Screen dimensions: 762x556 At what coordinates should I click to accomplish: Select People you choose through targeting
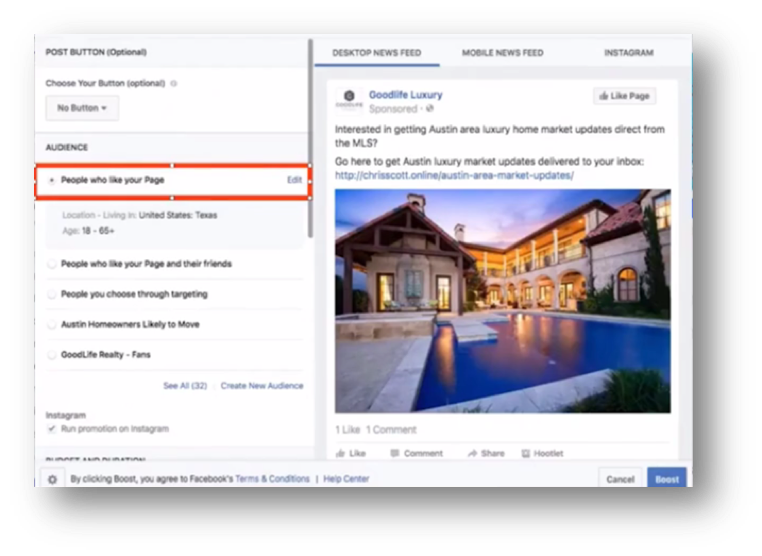[52, 295]
